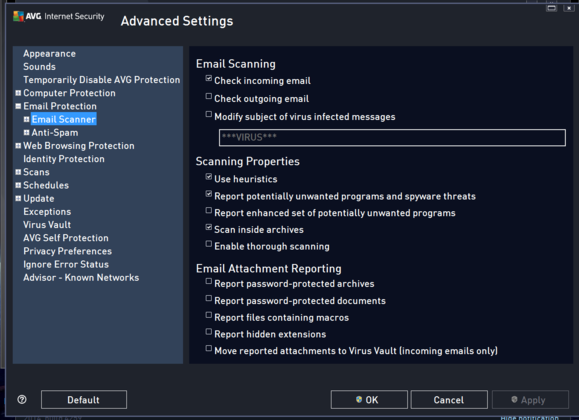Confirm settings with OK button
The image size is (579, 420).
point(369,400)
